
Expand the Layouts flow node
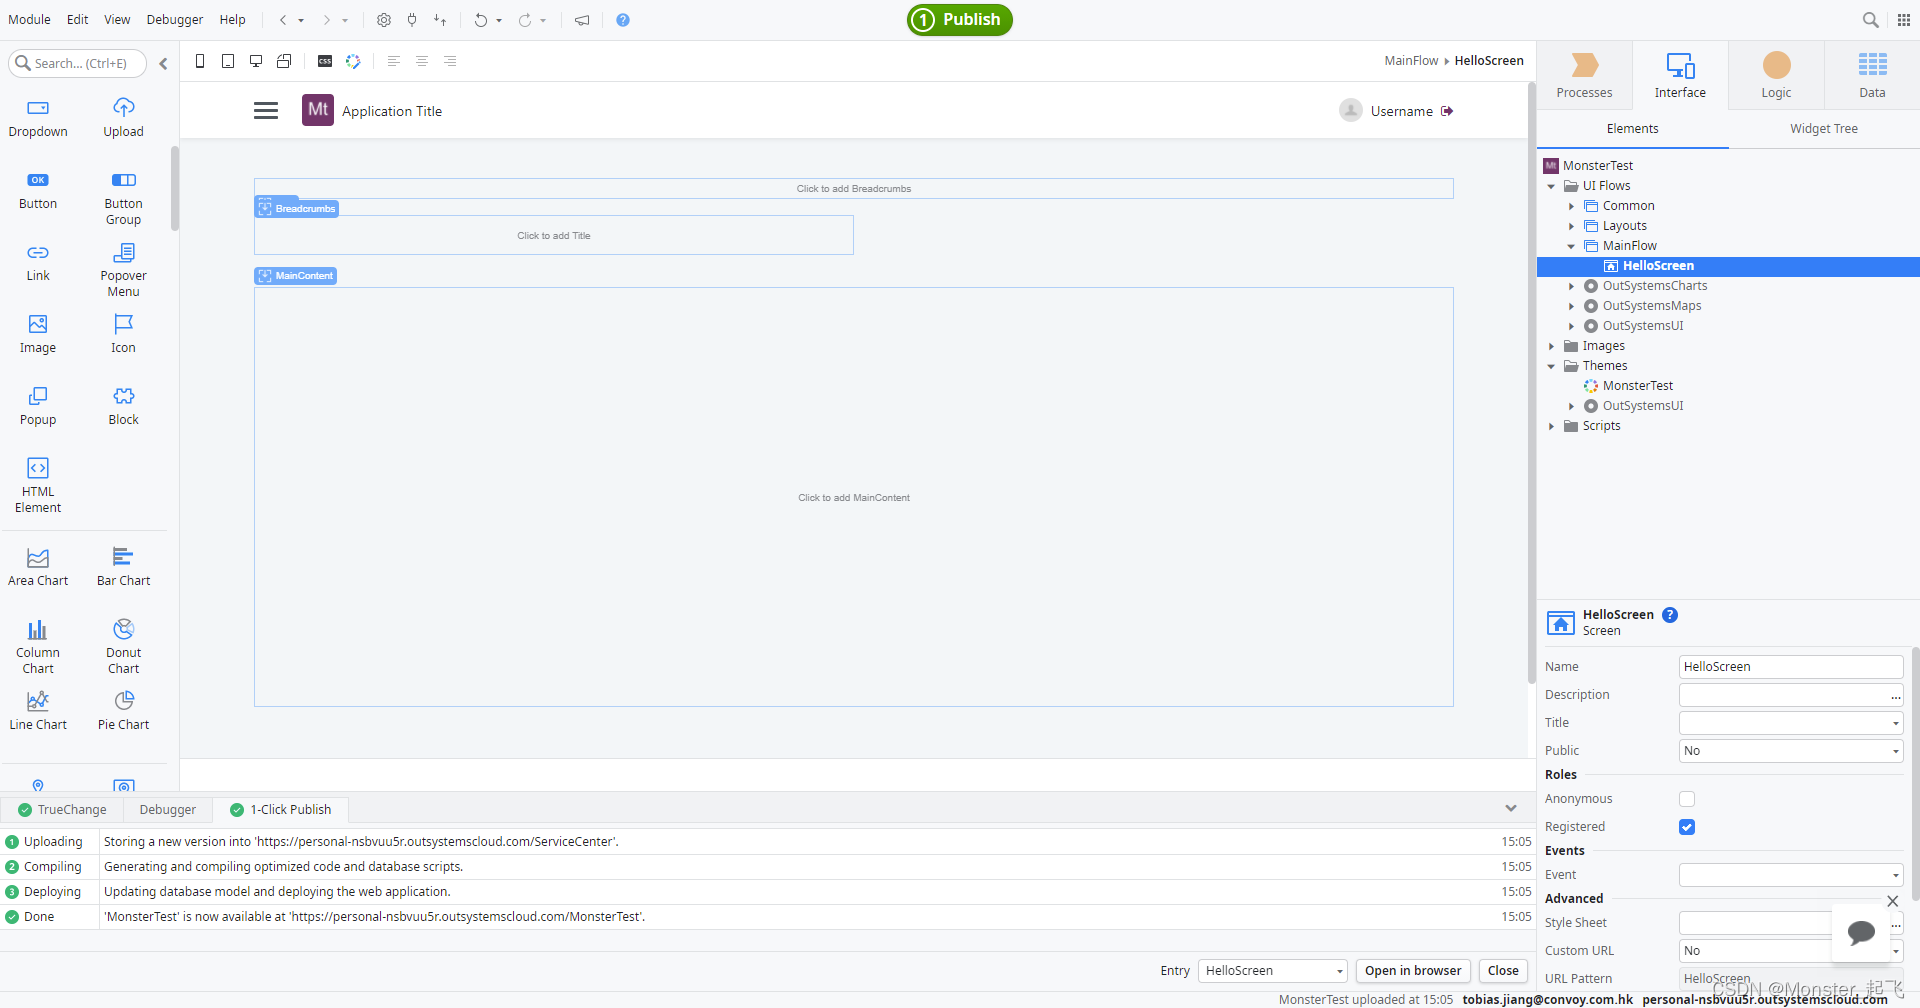click(1571, 226)
